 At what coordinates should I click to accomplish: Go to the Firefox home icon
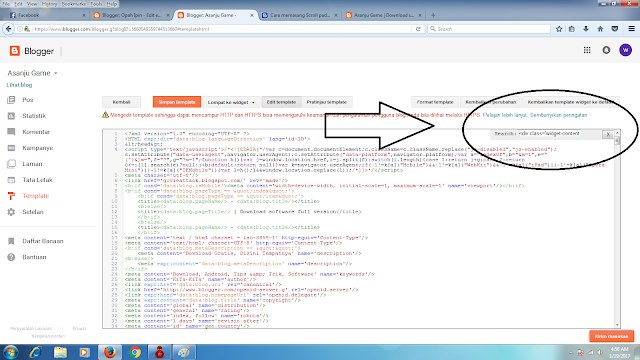(600, 29)
